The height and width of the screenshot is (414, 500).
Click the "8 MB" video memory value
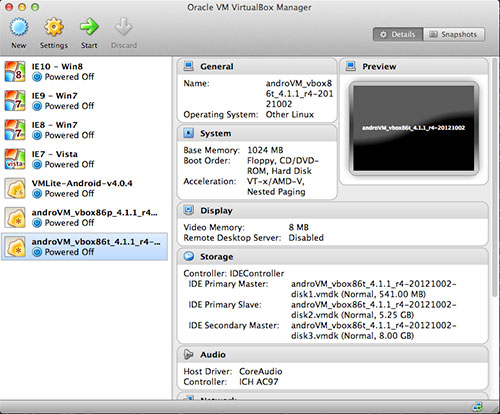point(298,227)
